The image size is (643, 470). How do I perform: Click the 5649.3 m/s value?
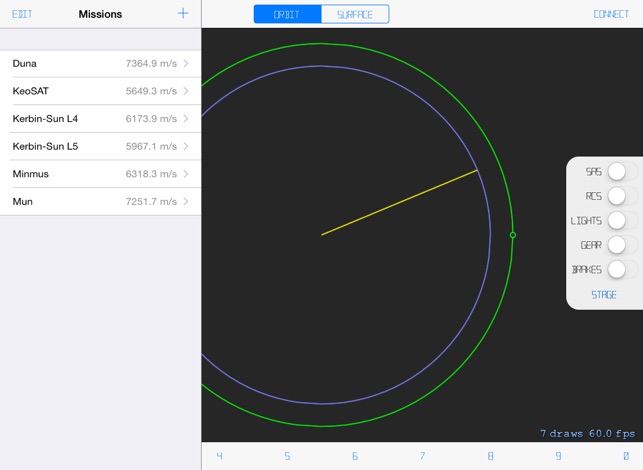tap(151, 91)
